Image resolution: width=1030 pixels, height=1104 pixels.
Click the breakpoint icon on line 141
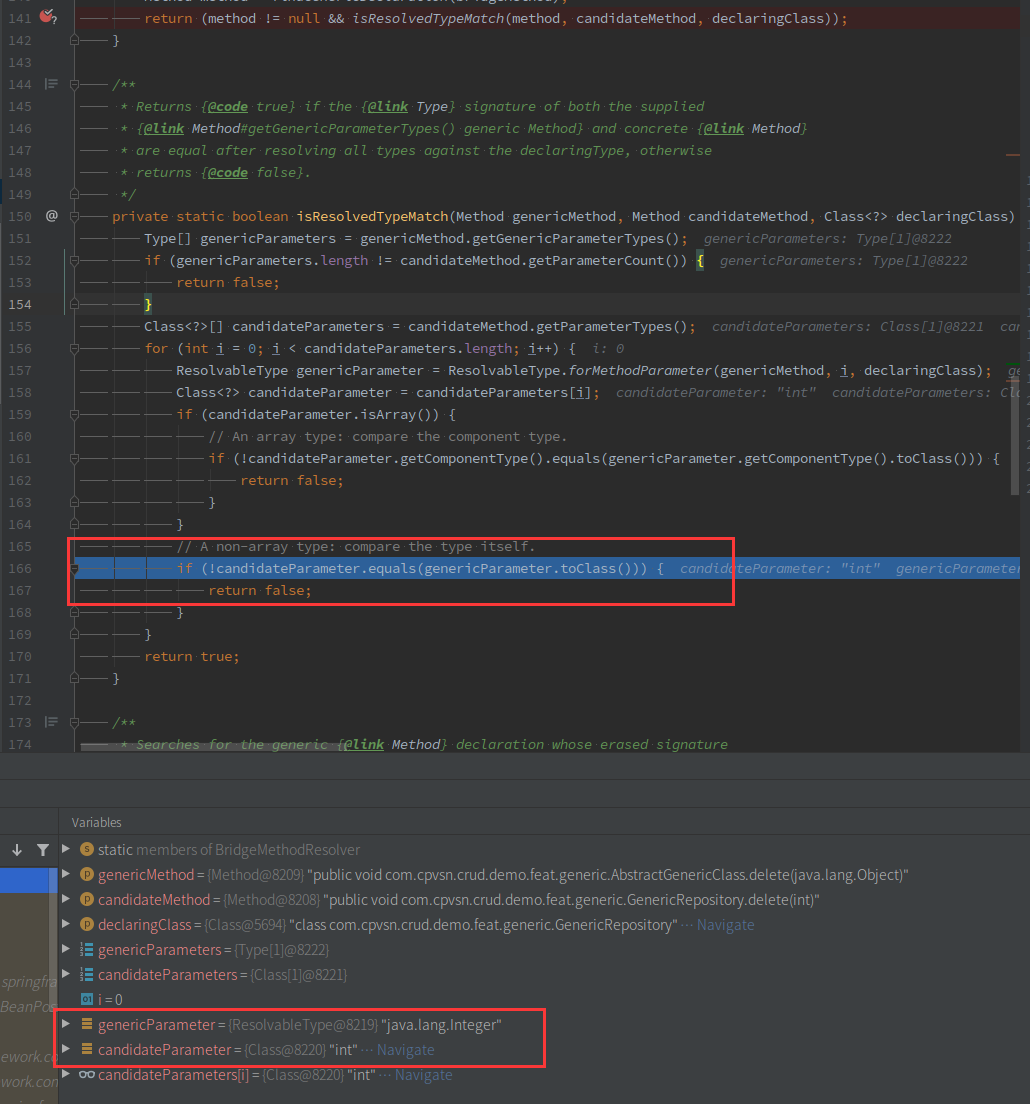pyautogui.click(x=47, y=16)
